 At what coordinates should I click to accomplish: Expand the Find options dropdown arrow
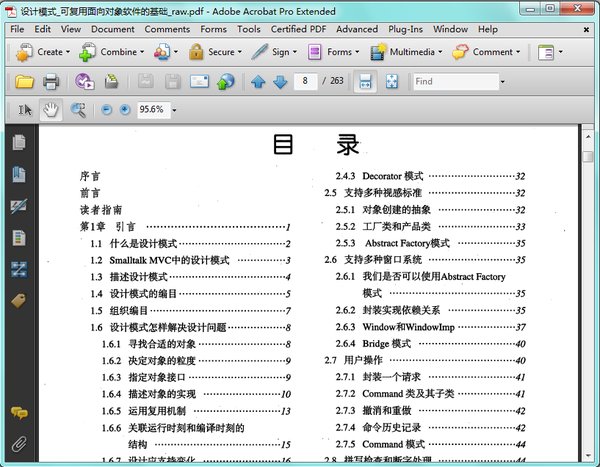tap(502, 81)
